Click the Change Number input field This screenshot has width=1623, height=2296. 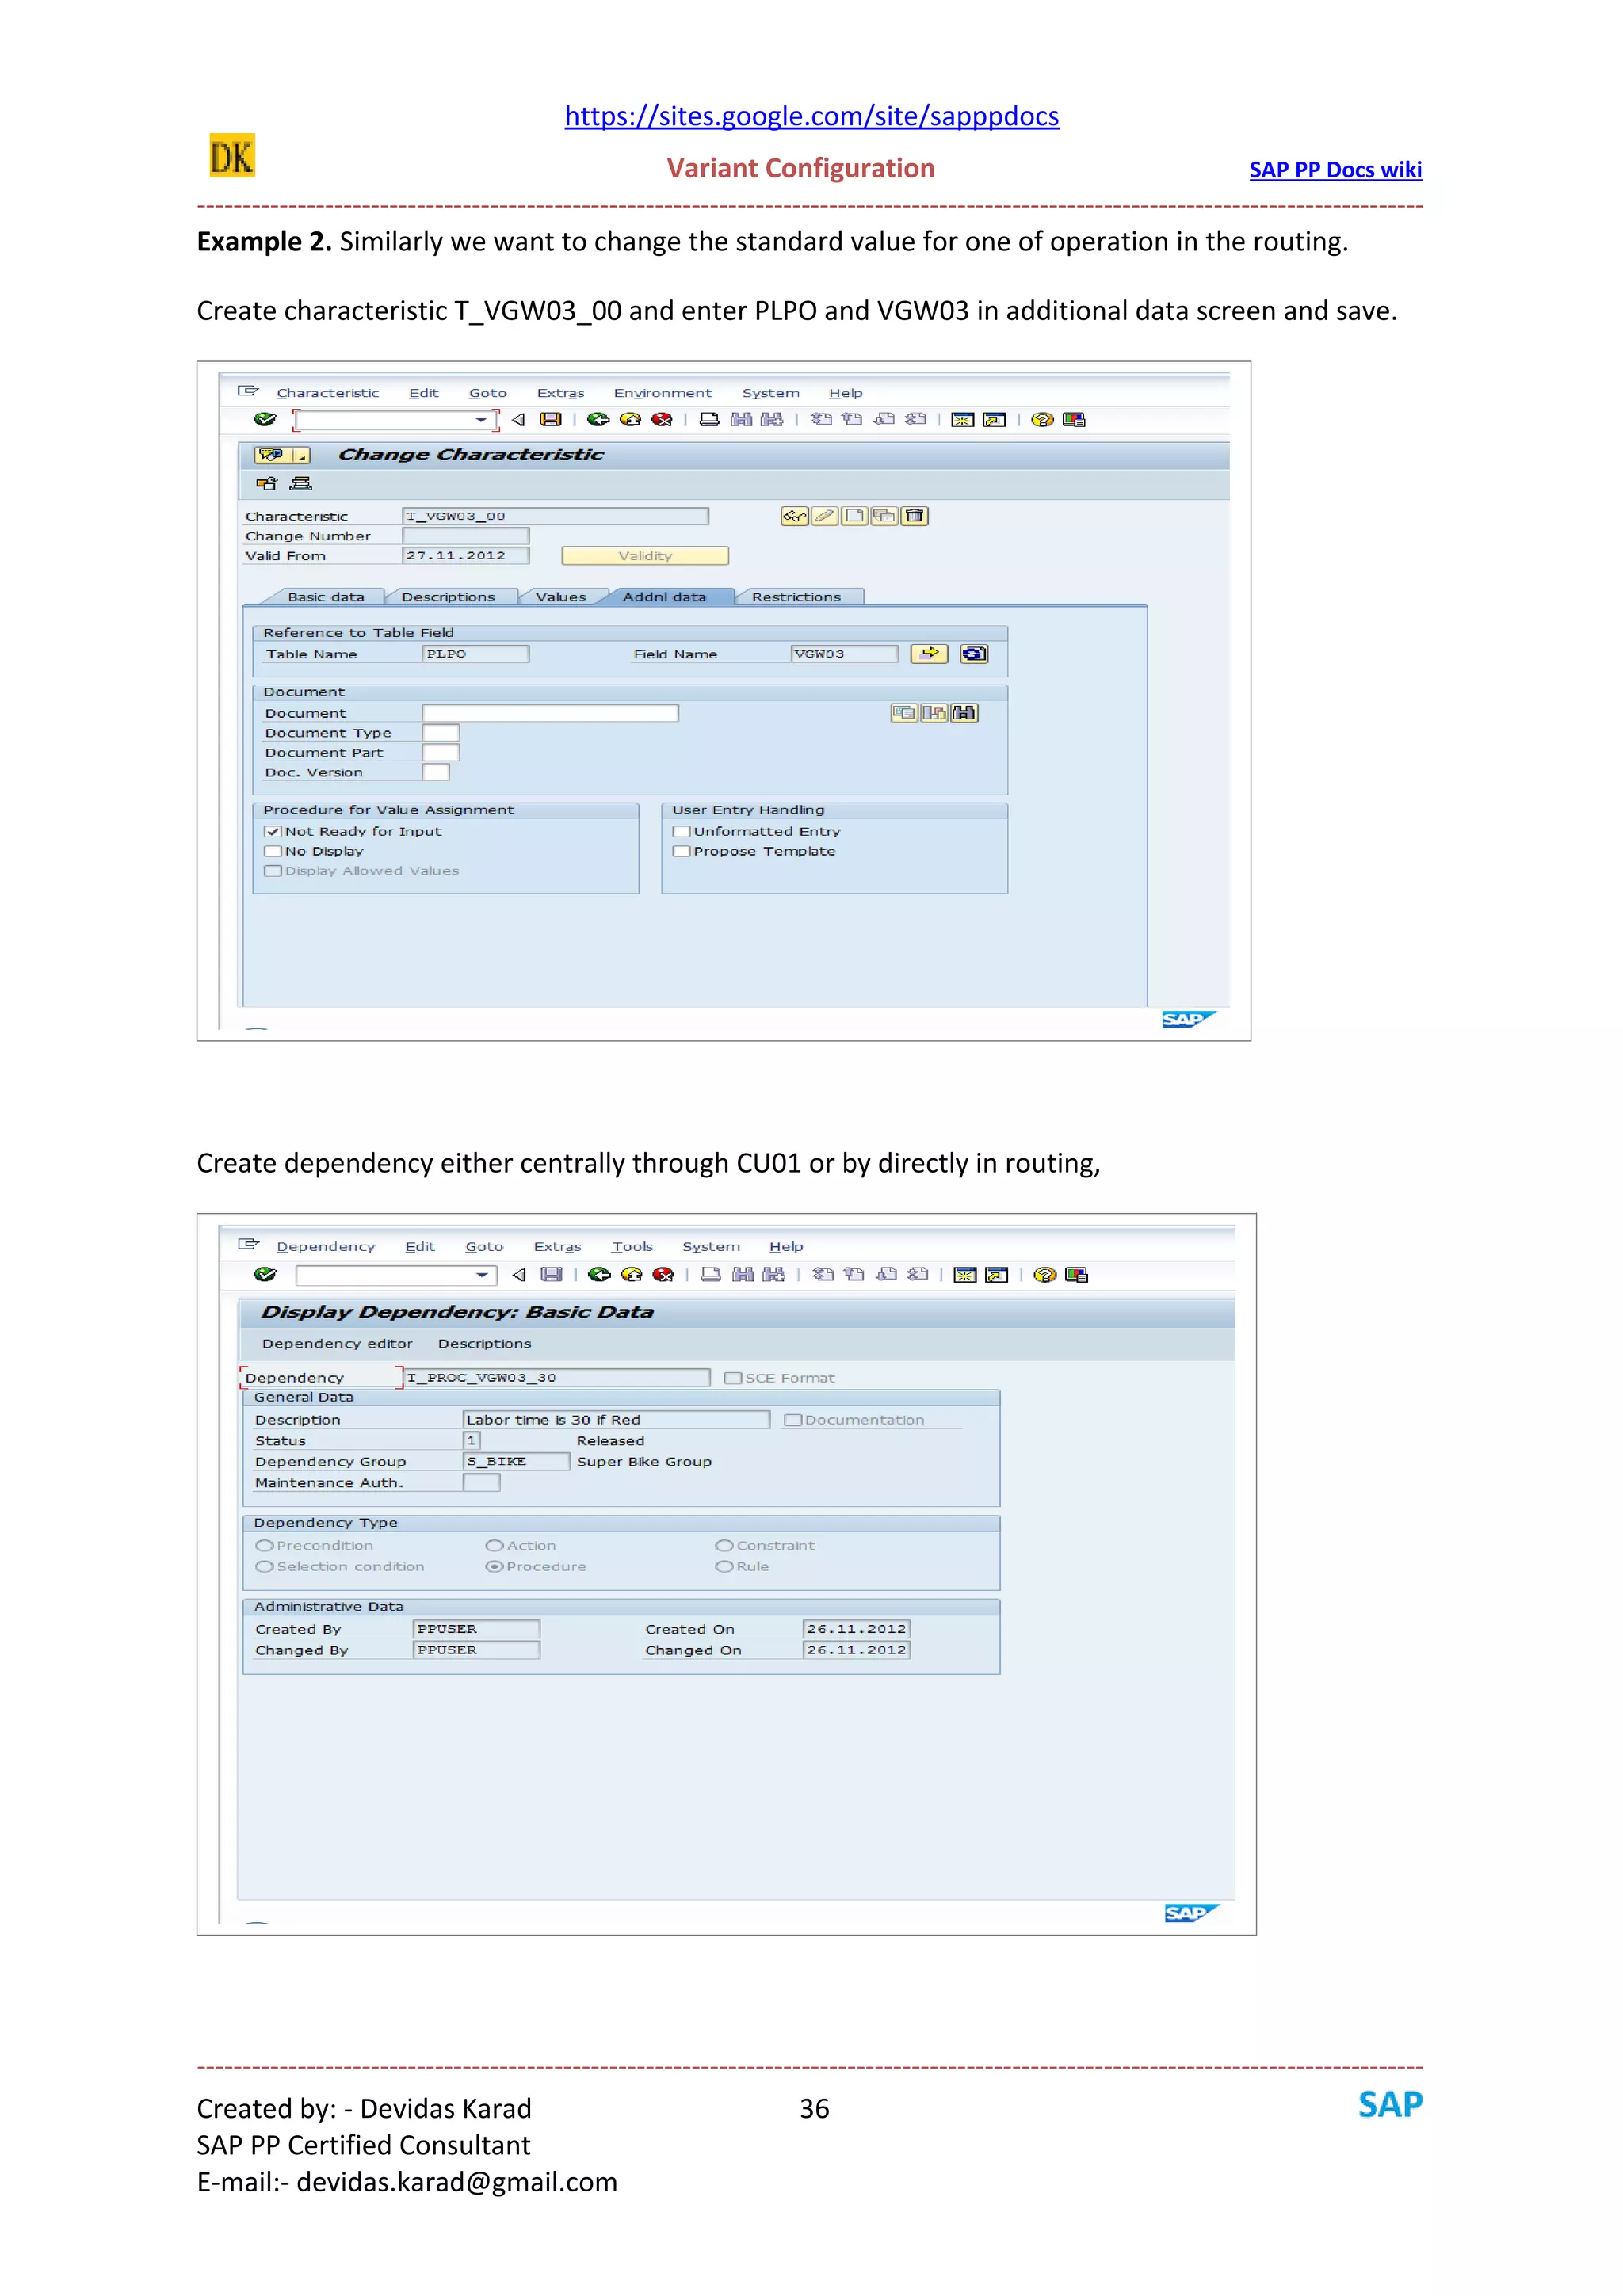[x=466, y=536]
